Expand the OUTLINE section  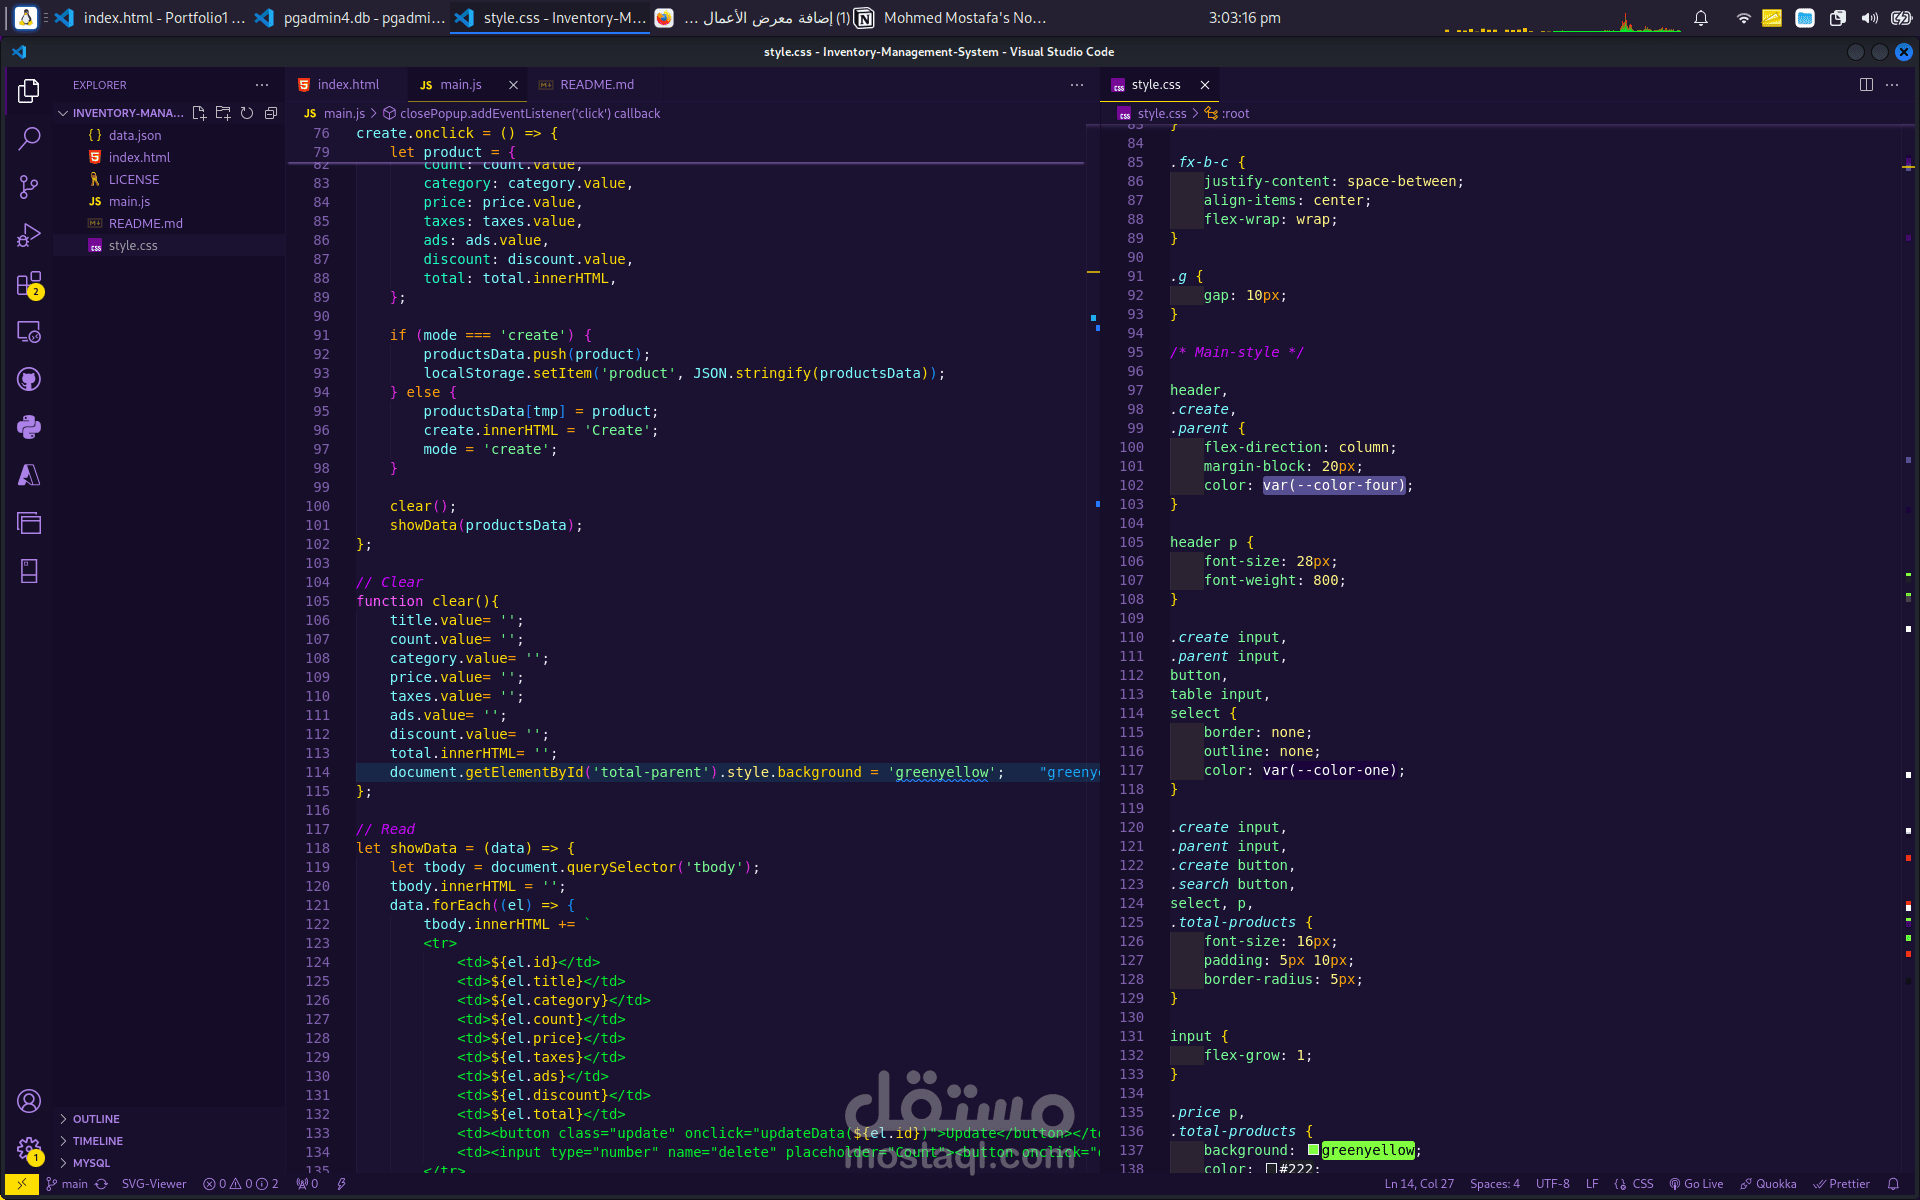(x=96, y=1119)
